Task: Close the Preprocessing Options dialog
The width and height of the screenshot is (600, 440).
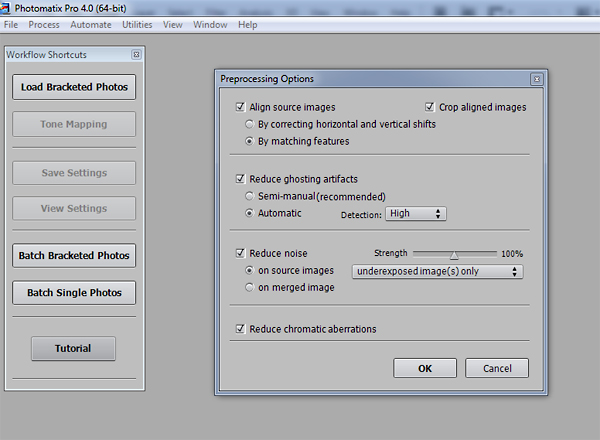Action: [537, 79]
